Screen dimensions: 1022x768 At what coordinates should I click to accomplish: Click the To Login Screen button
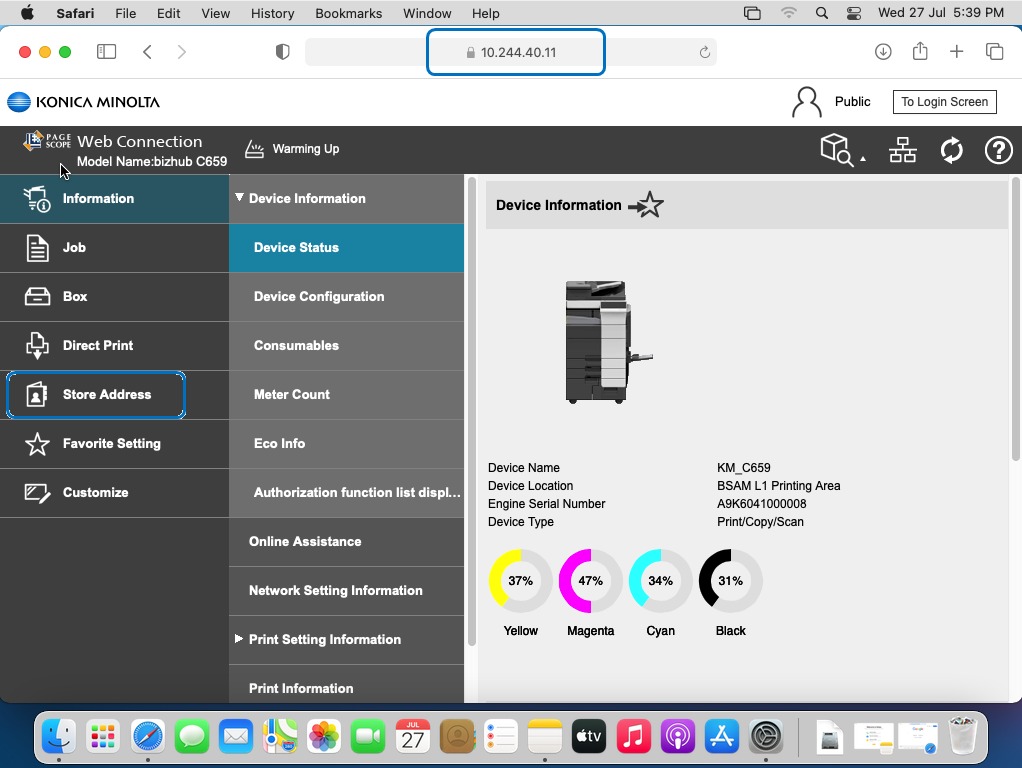944,102
